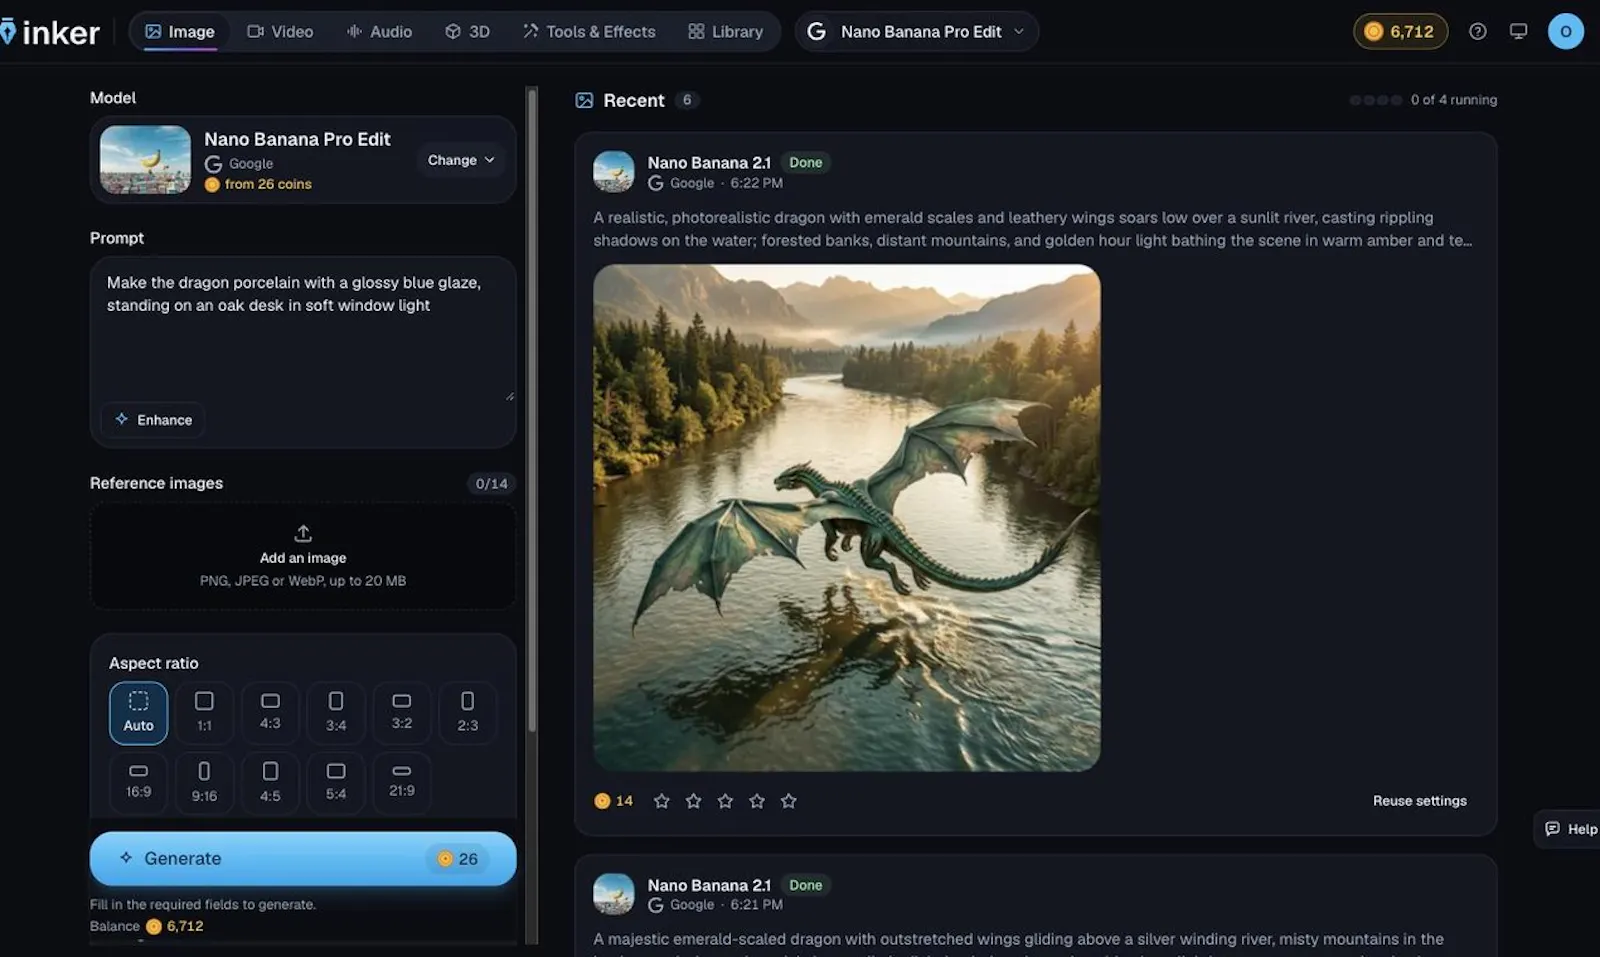
Task: Rate the 6:22 PM dragon image two stars
Action: coord(693,800)
